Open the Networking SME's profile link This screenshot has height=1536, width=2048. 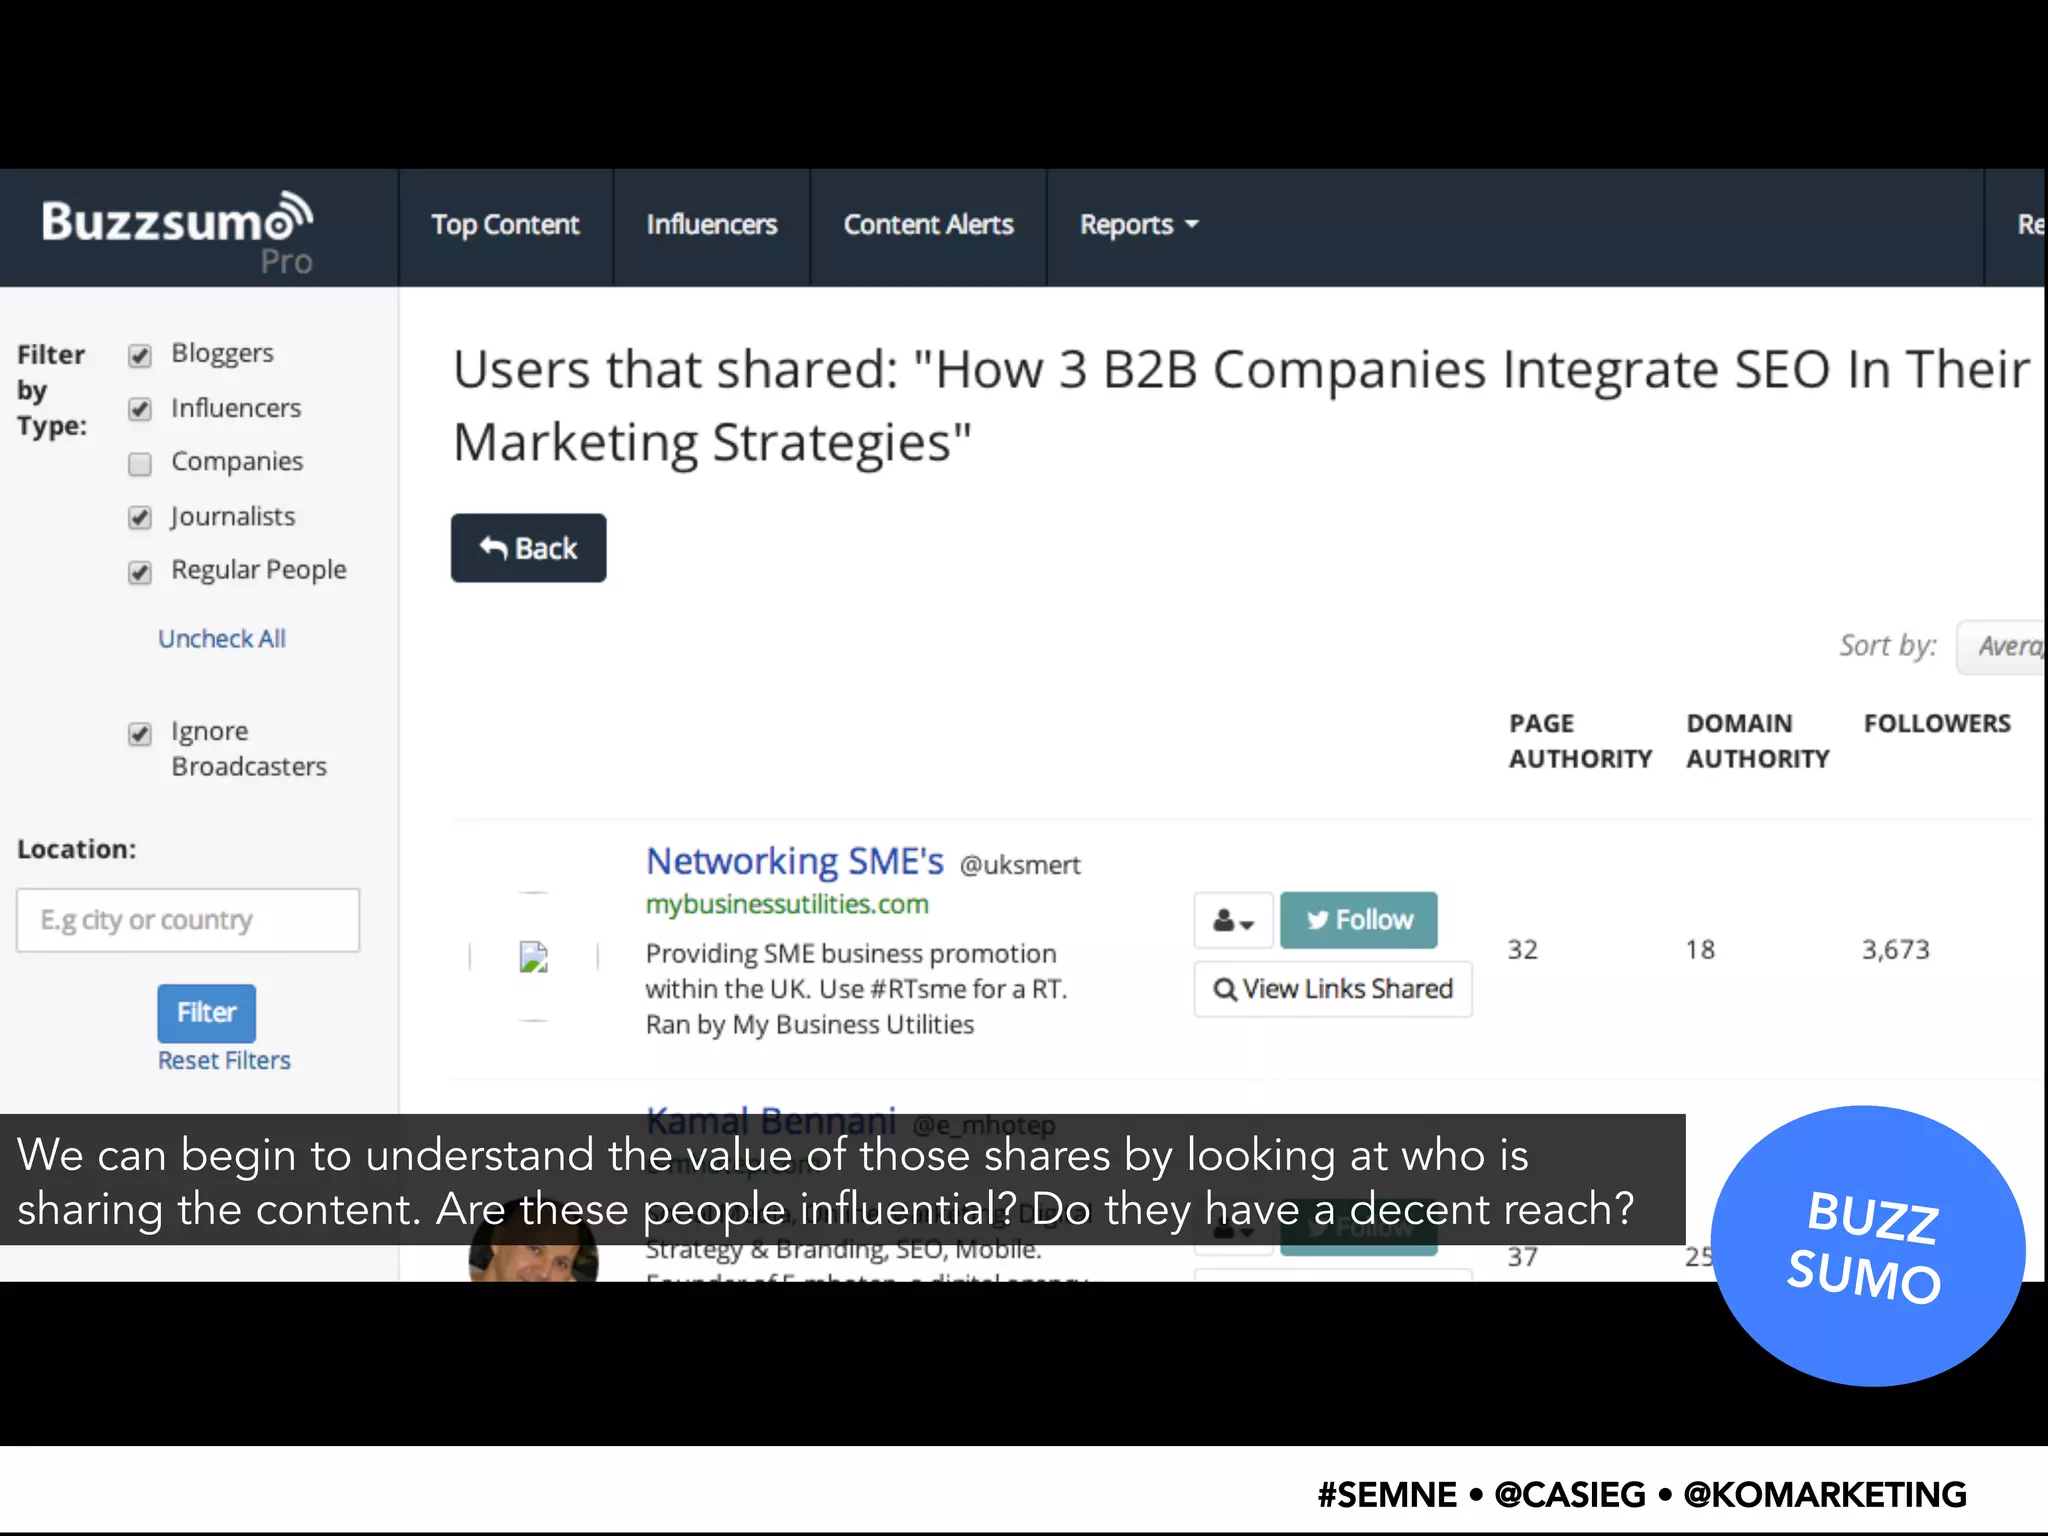[794, 862]
